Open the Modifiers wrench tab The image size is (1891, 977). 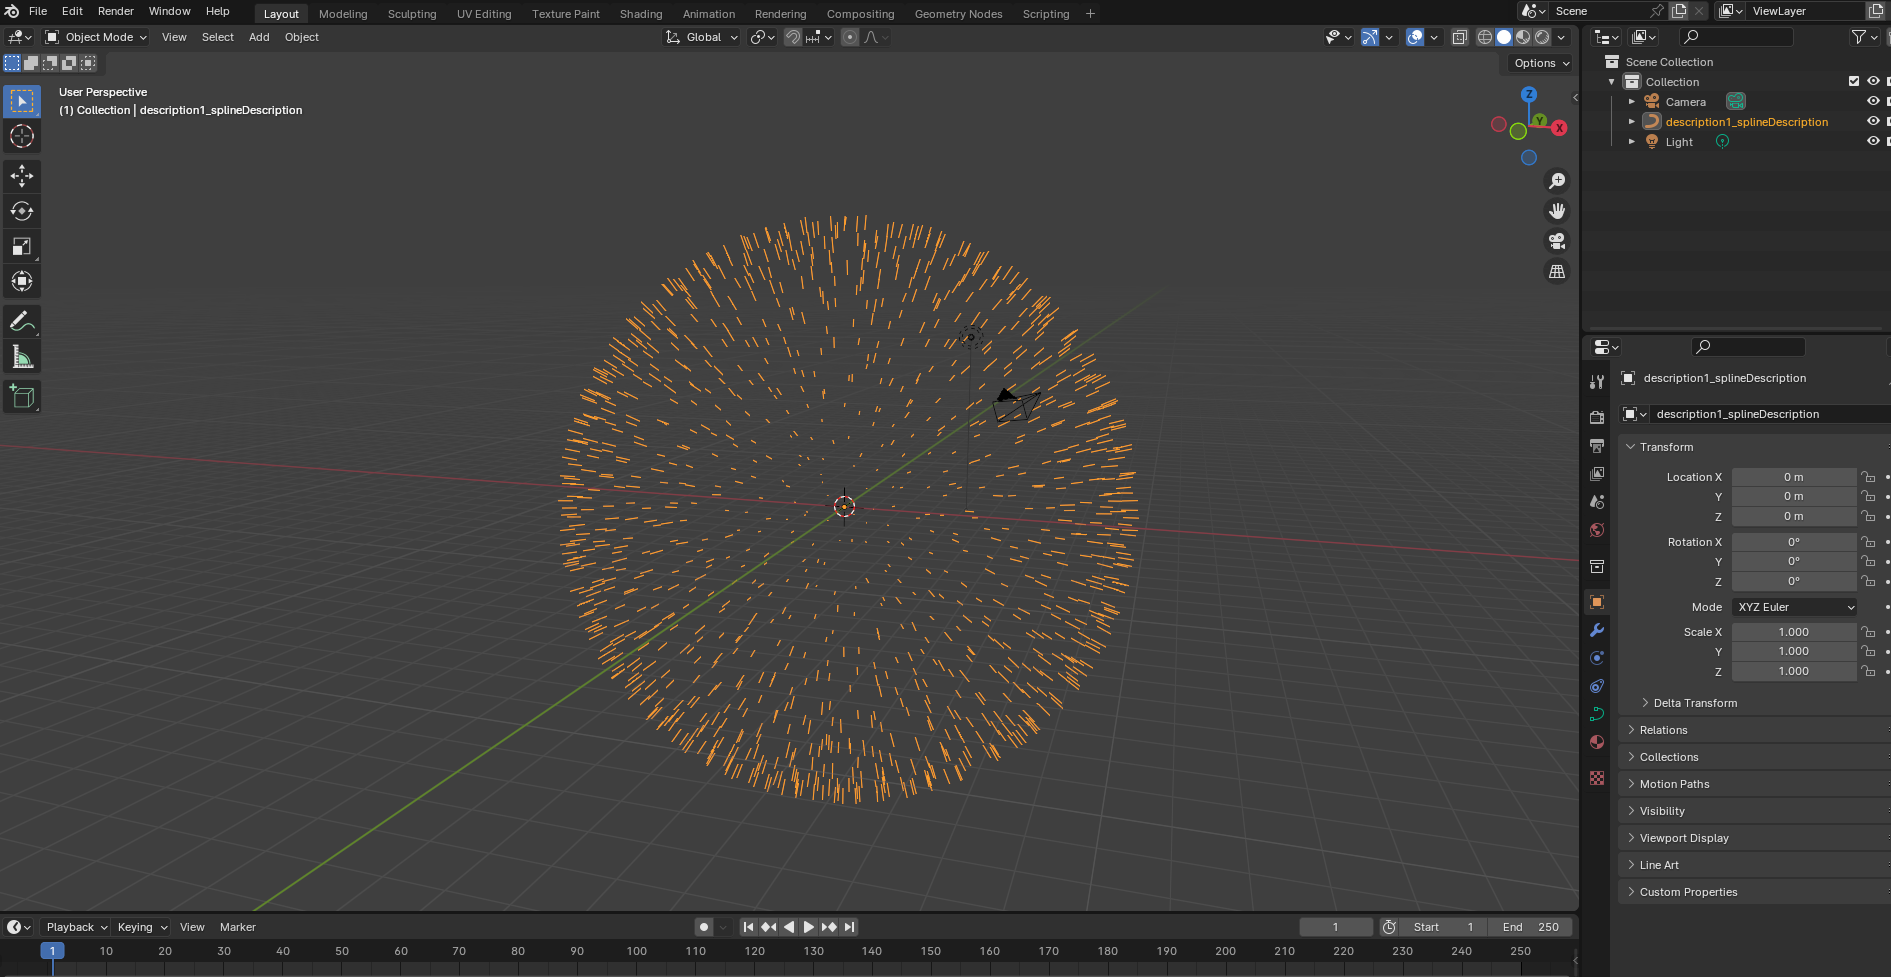(1597, 630)
